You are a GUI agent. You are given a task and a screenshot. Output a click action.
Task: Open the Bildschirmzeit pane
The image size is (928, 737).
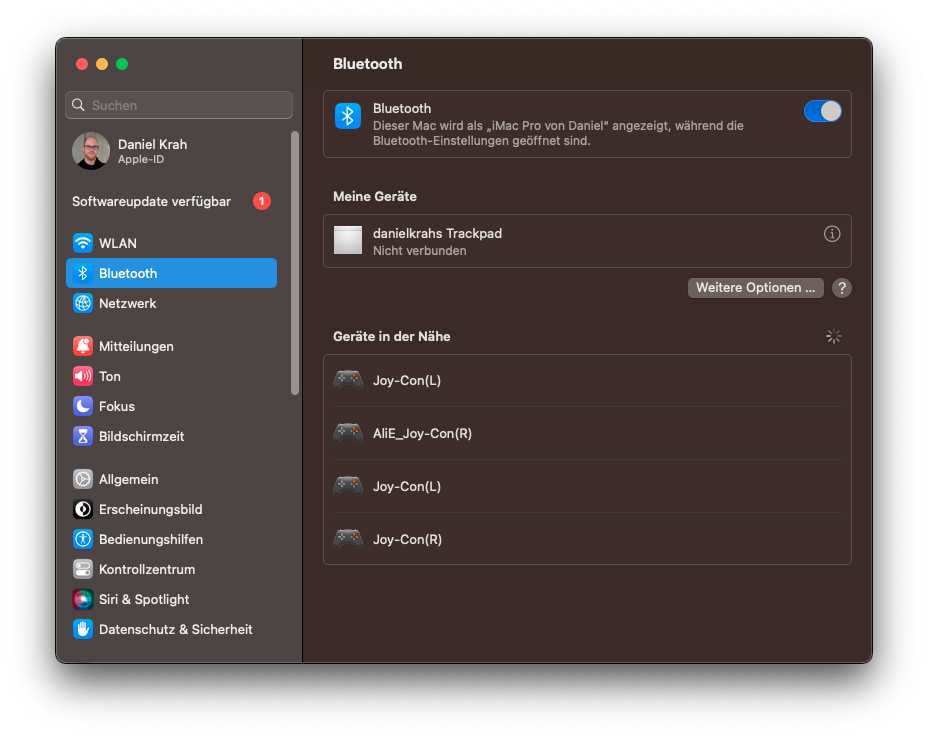[171, 436]
